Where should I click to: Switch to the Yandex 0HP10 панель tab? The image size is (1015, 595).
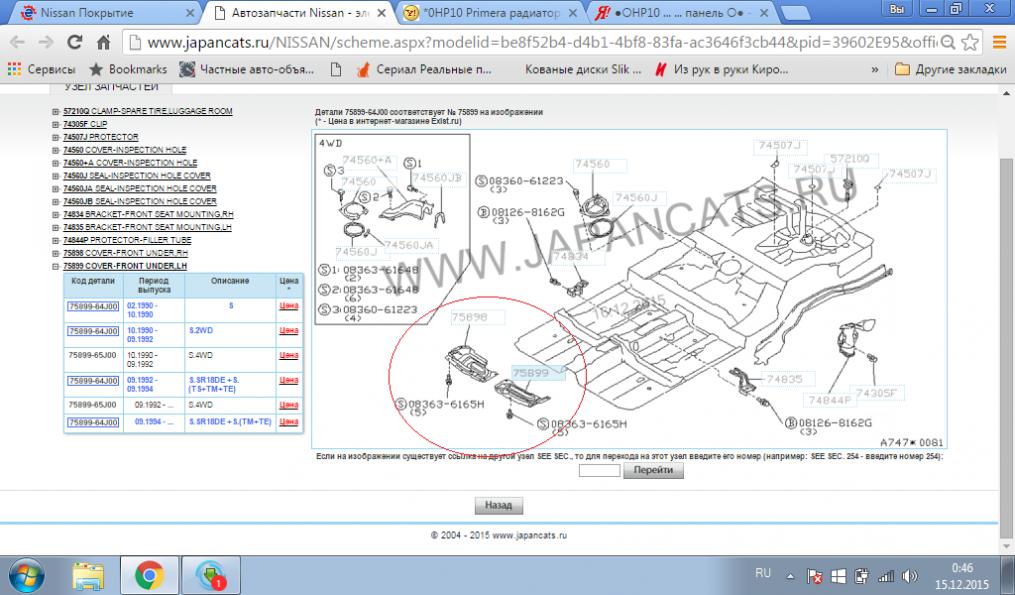click(x=680, y=12)
